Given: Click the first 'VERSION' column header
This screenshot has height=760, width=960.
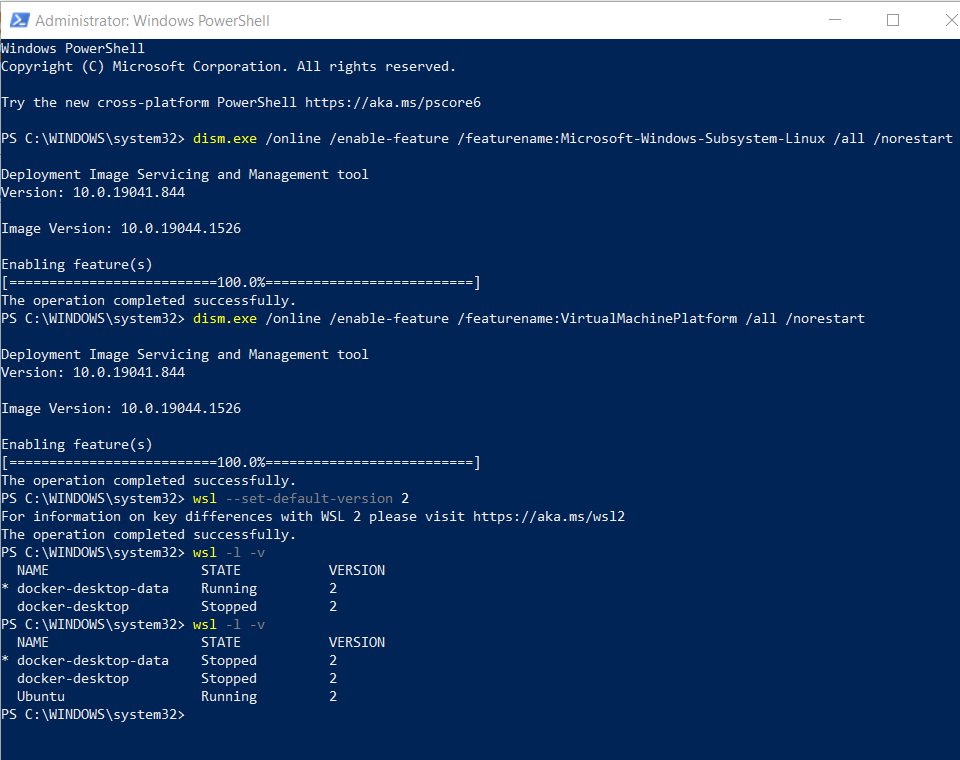Looking at the screenshot, I should (x=357, y=570).
